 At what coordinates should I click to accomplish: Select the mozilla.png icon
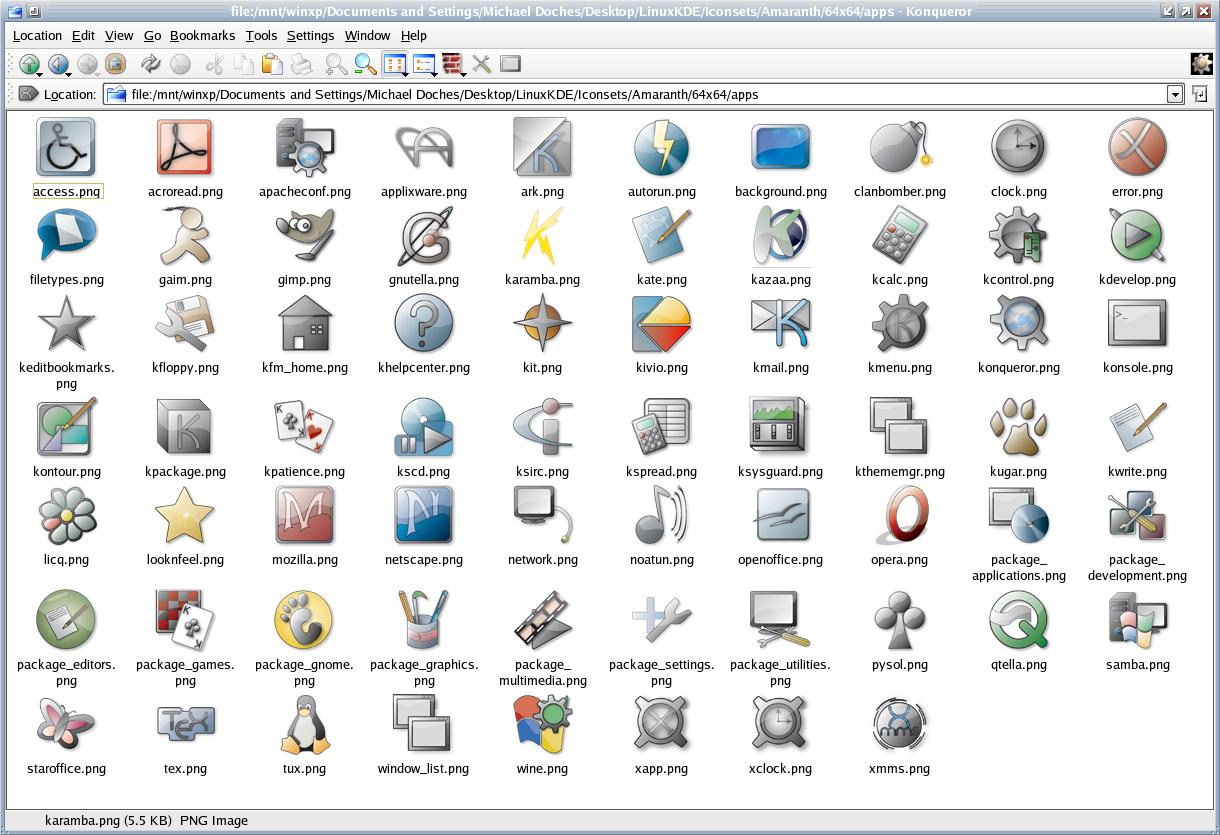tap(305, 516)
